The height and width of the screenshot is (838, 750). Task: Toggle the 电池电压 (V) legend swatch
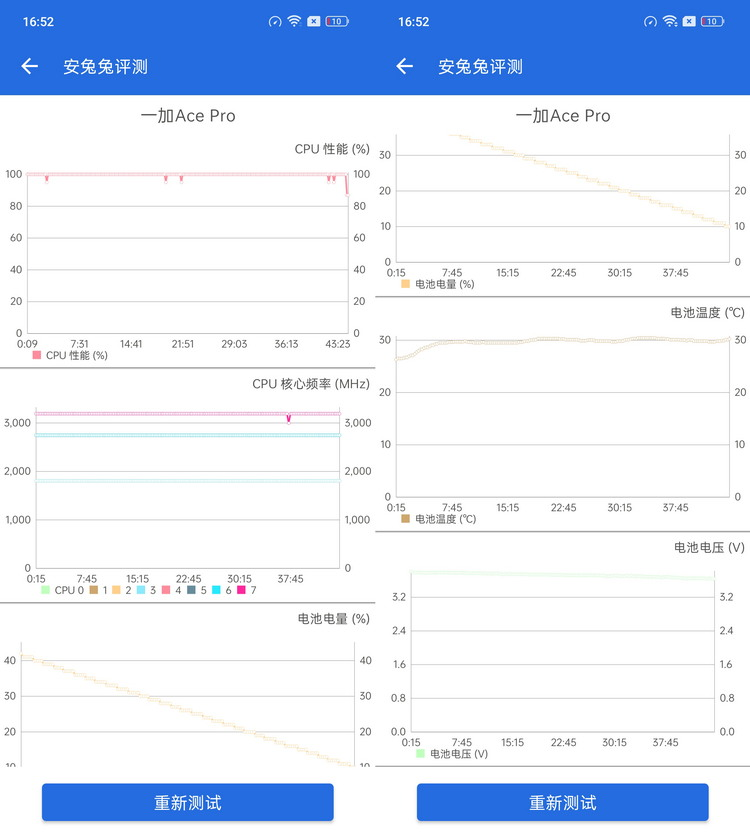tap(420, 754)
